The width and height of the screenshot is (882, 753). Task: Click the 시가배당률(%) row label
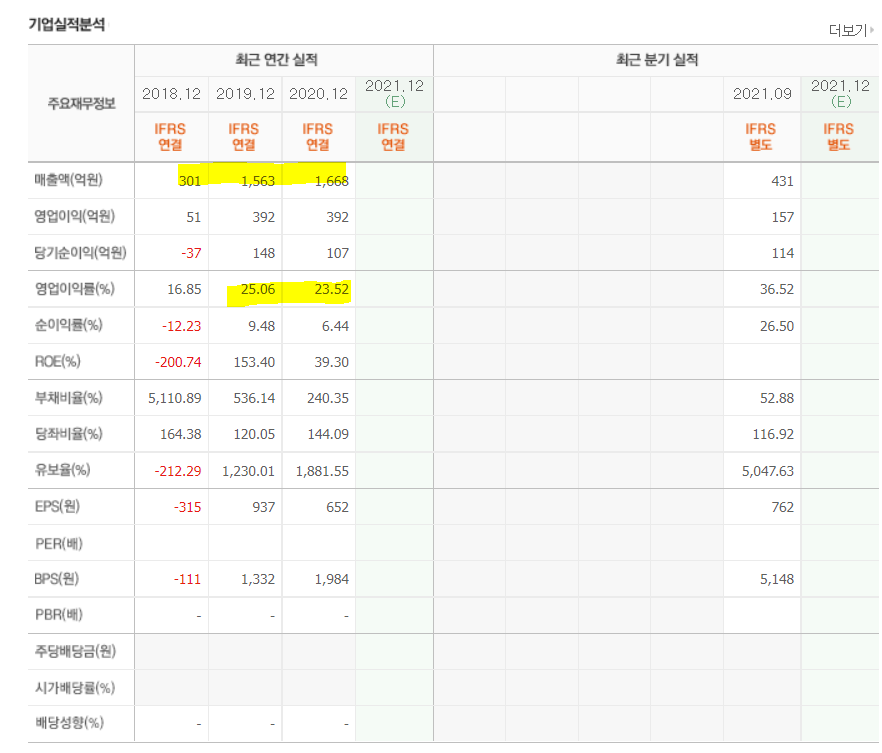[75, 688]
